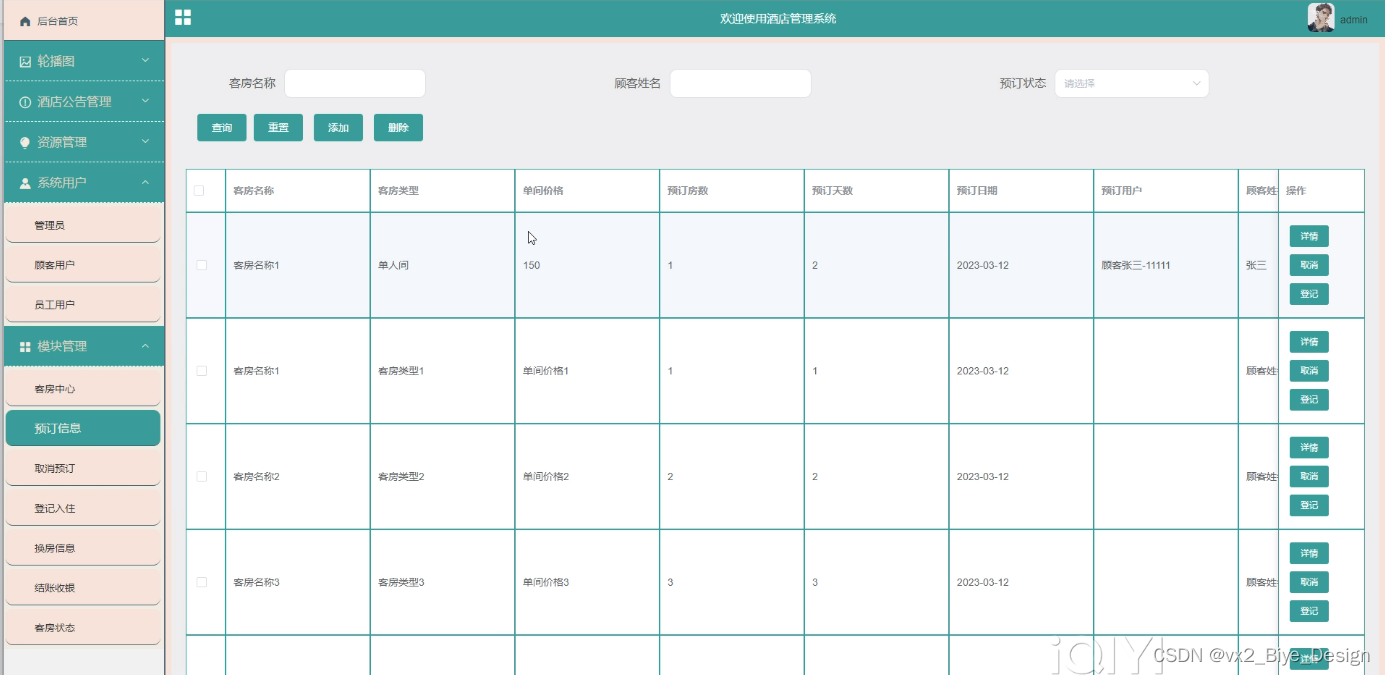Click 取消 in the 客房类型2 row

[x=1309, y=476]
